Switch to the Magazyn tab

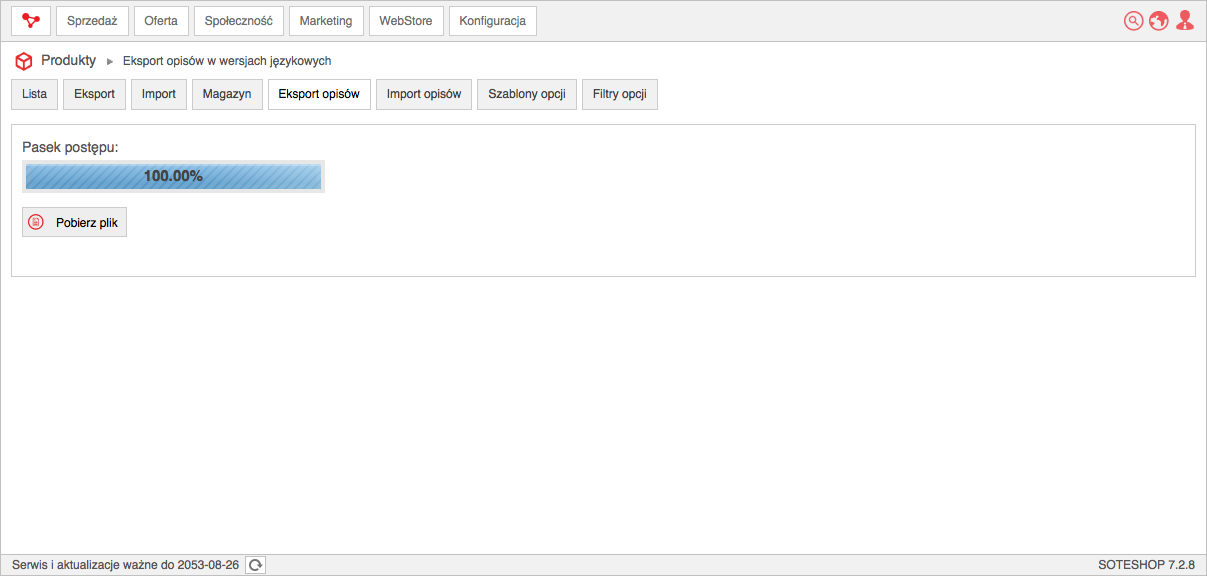[x=227, y=94]
